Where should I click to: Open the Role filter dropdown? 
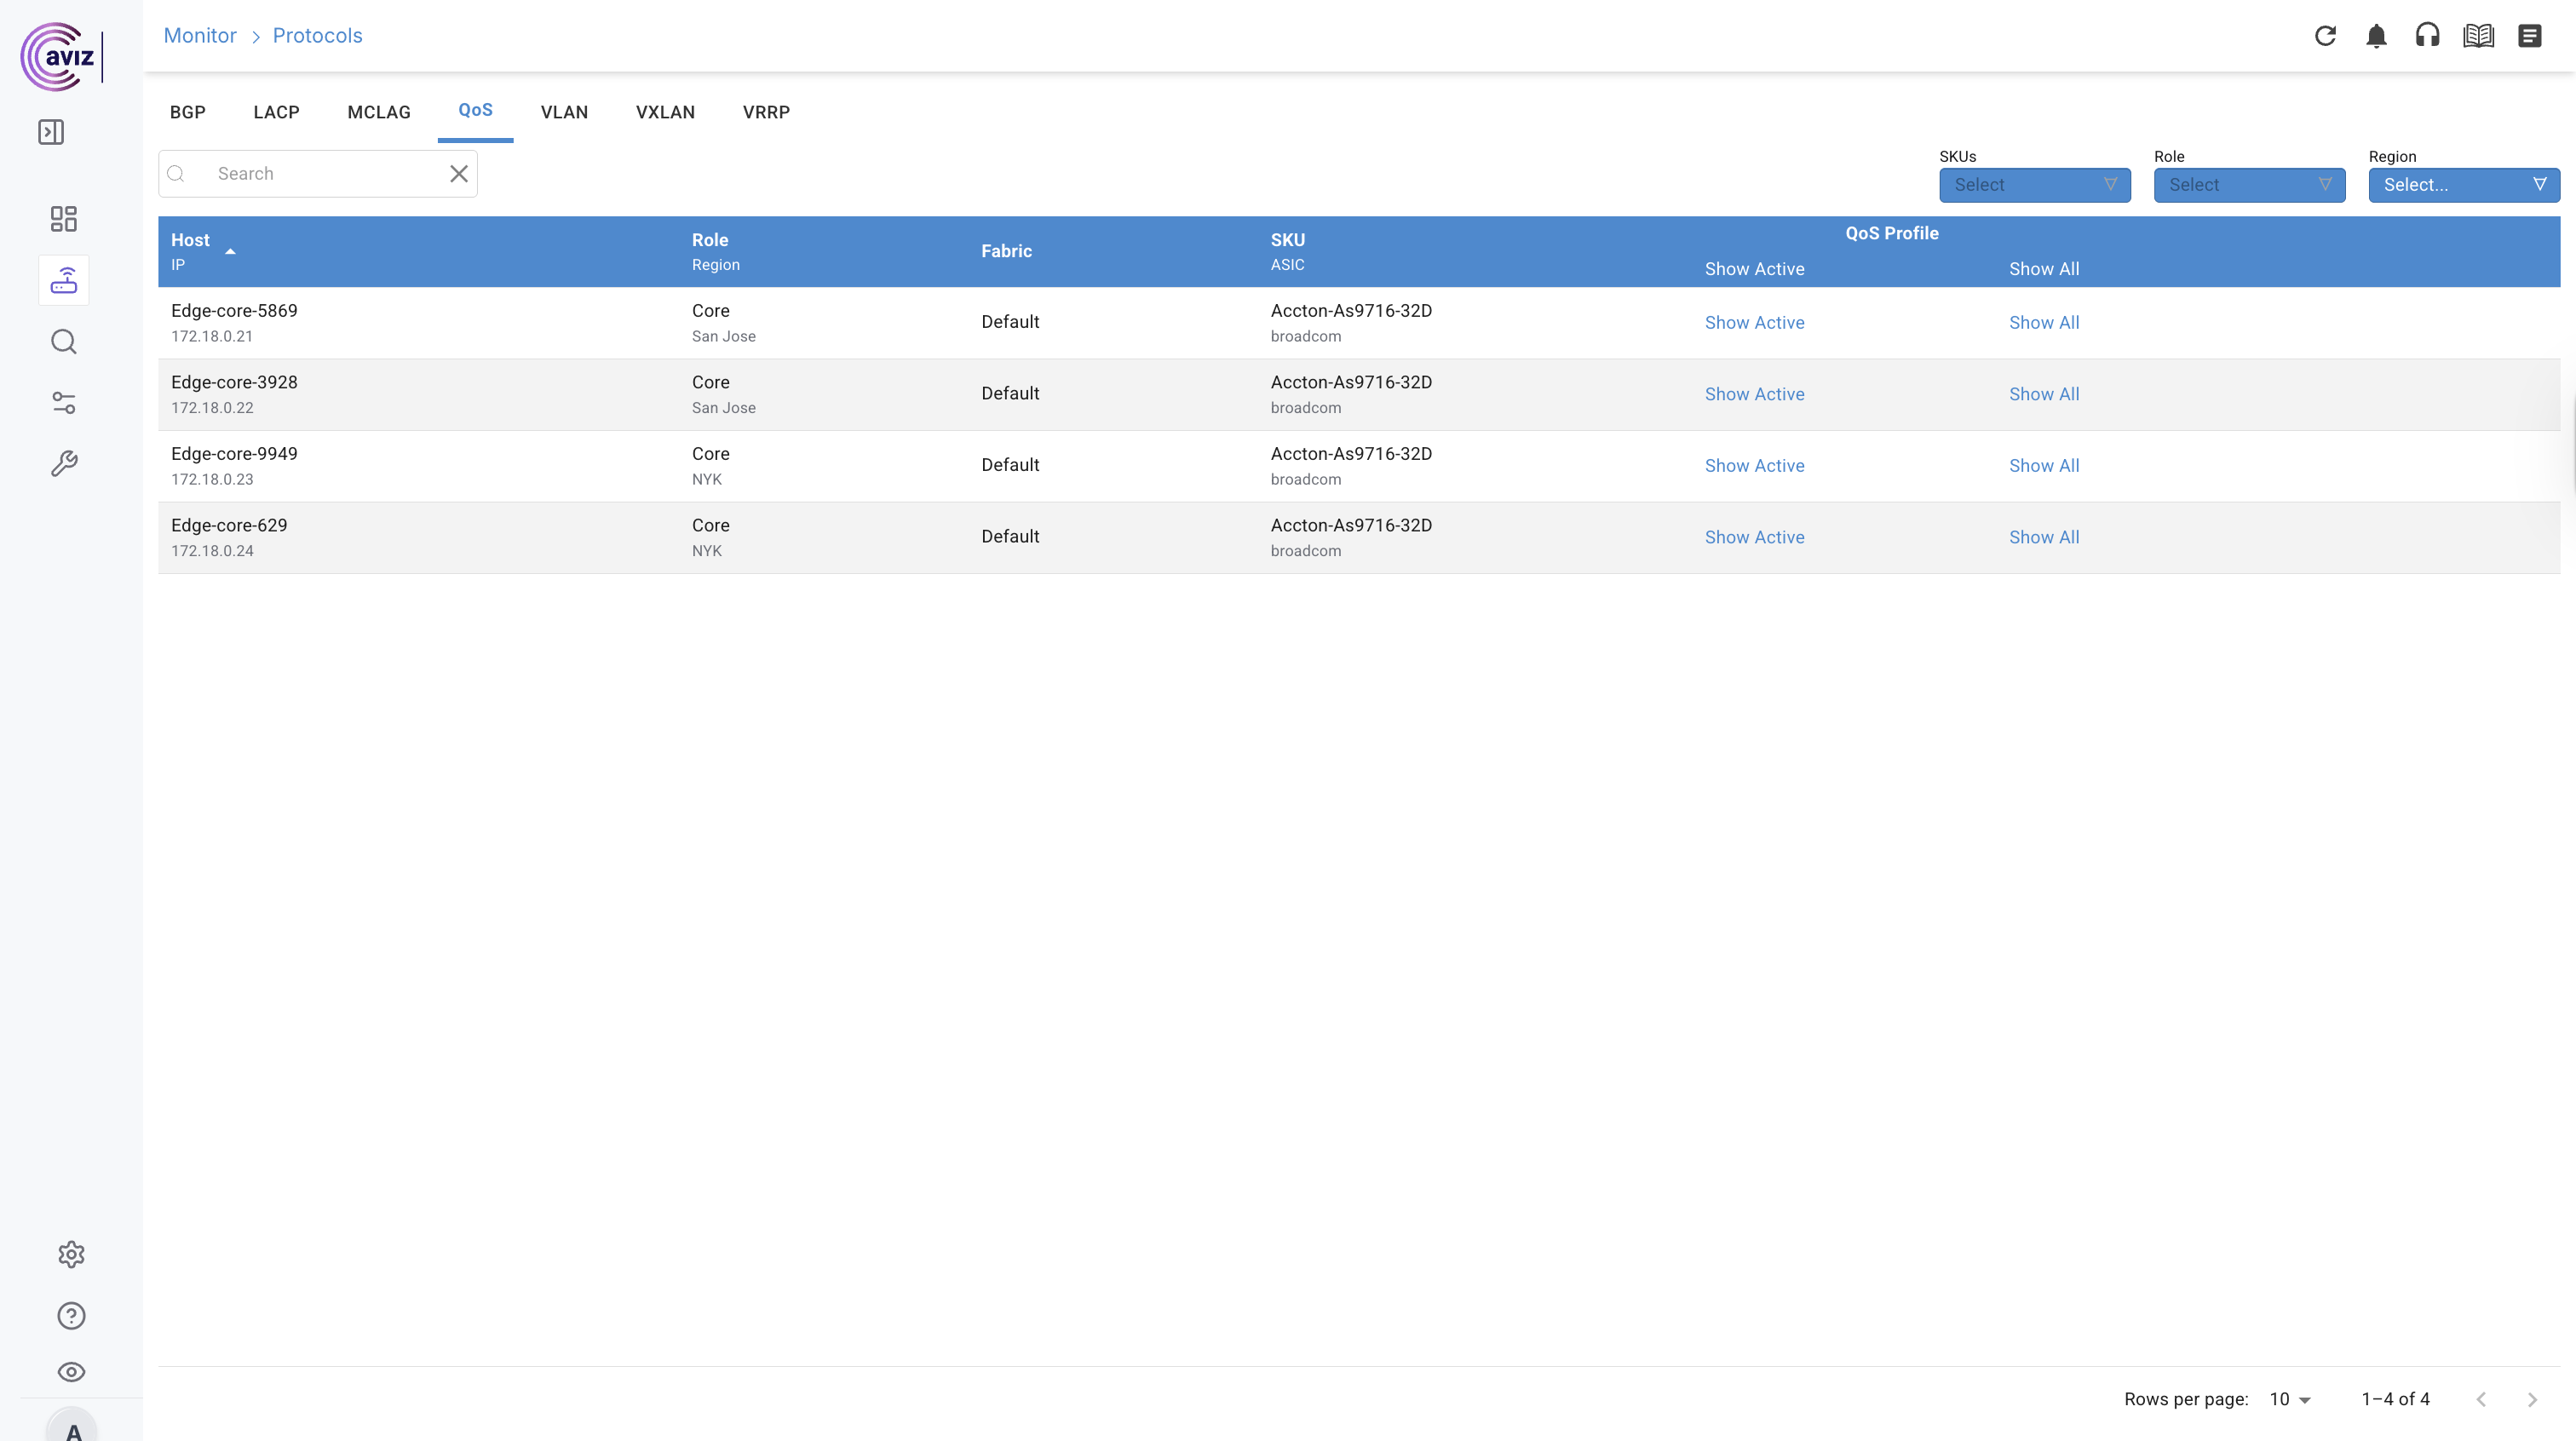[2248, 185]
